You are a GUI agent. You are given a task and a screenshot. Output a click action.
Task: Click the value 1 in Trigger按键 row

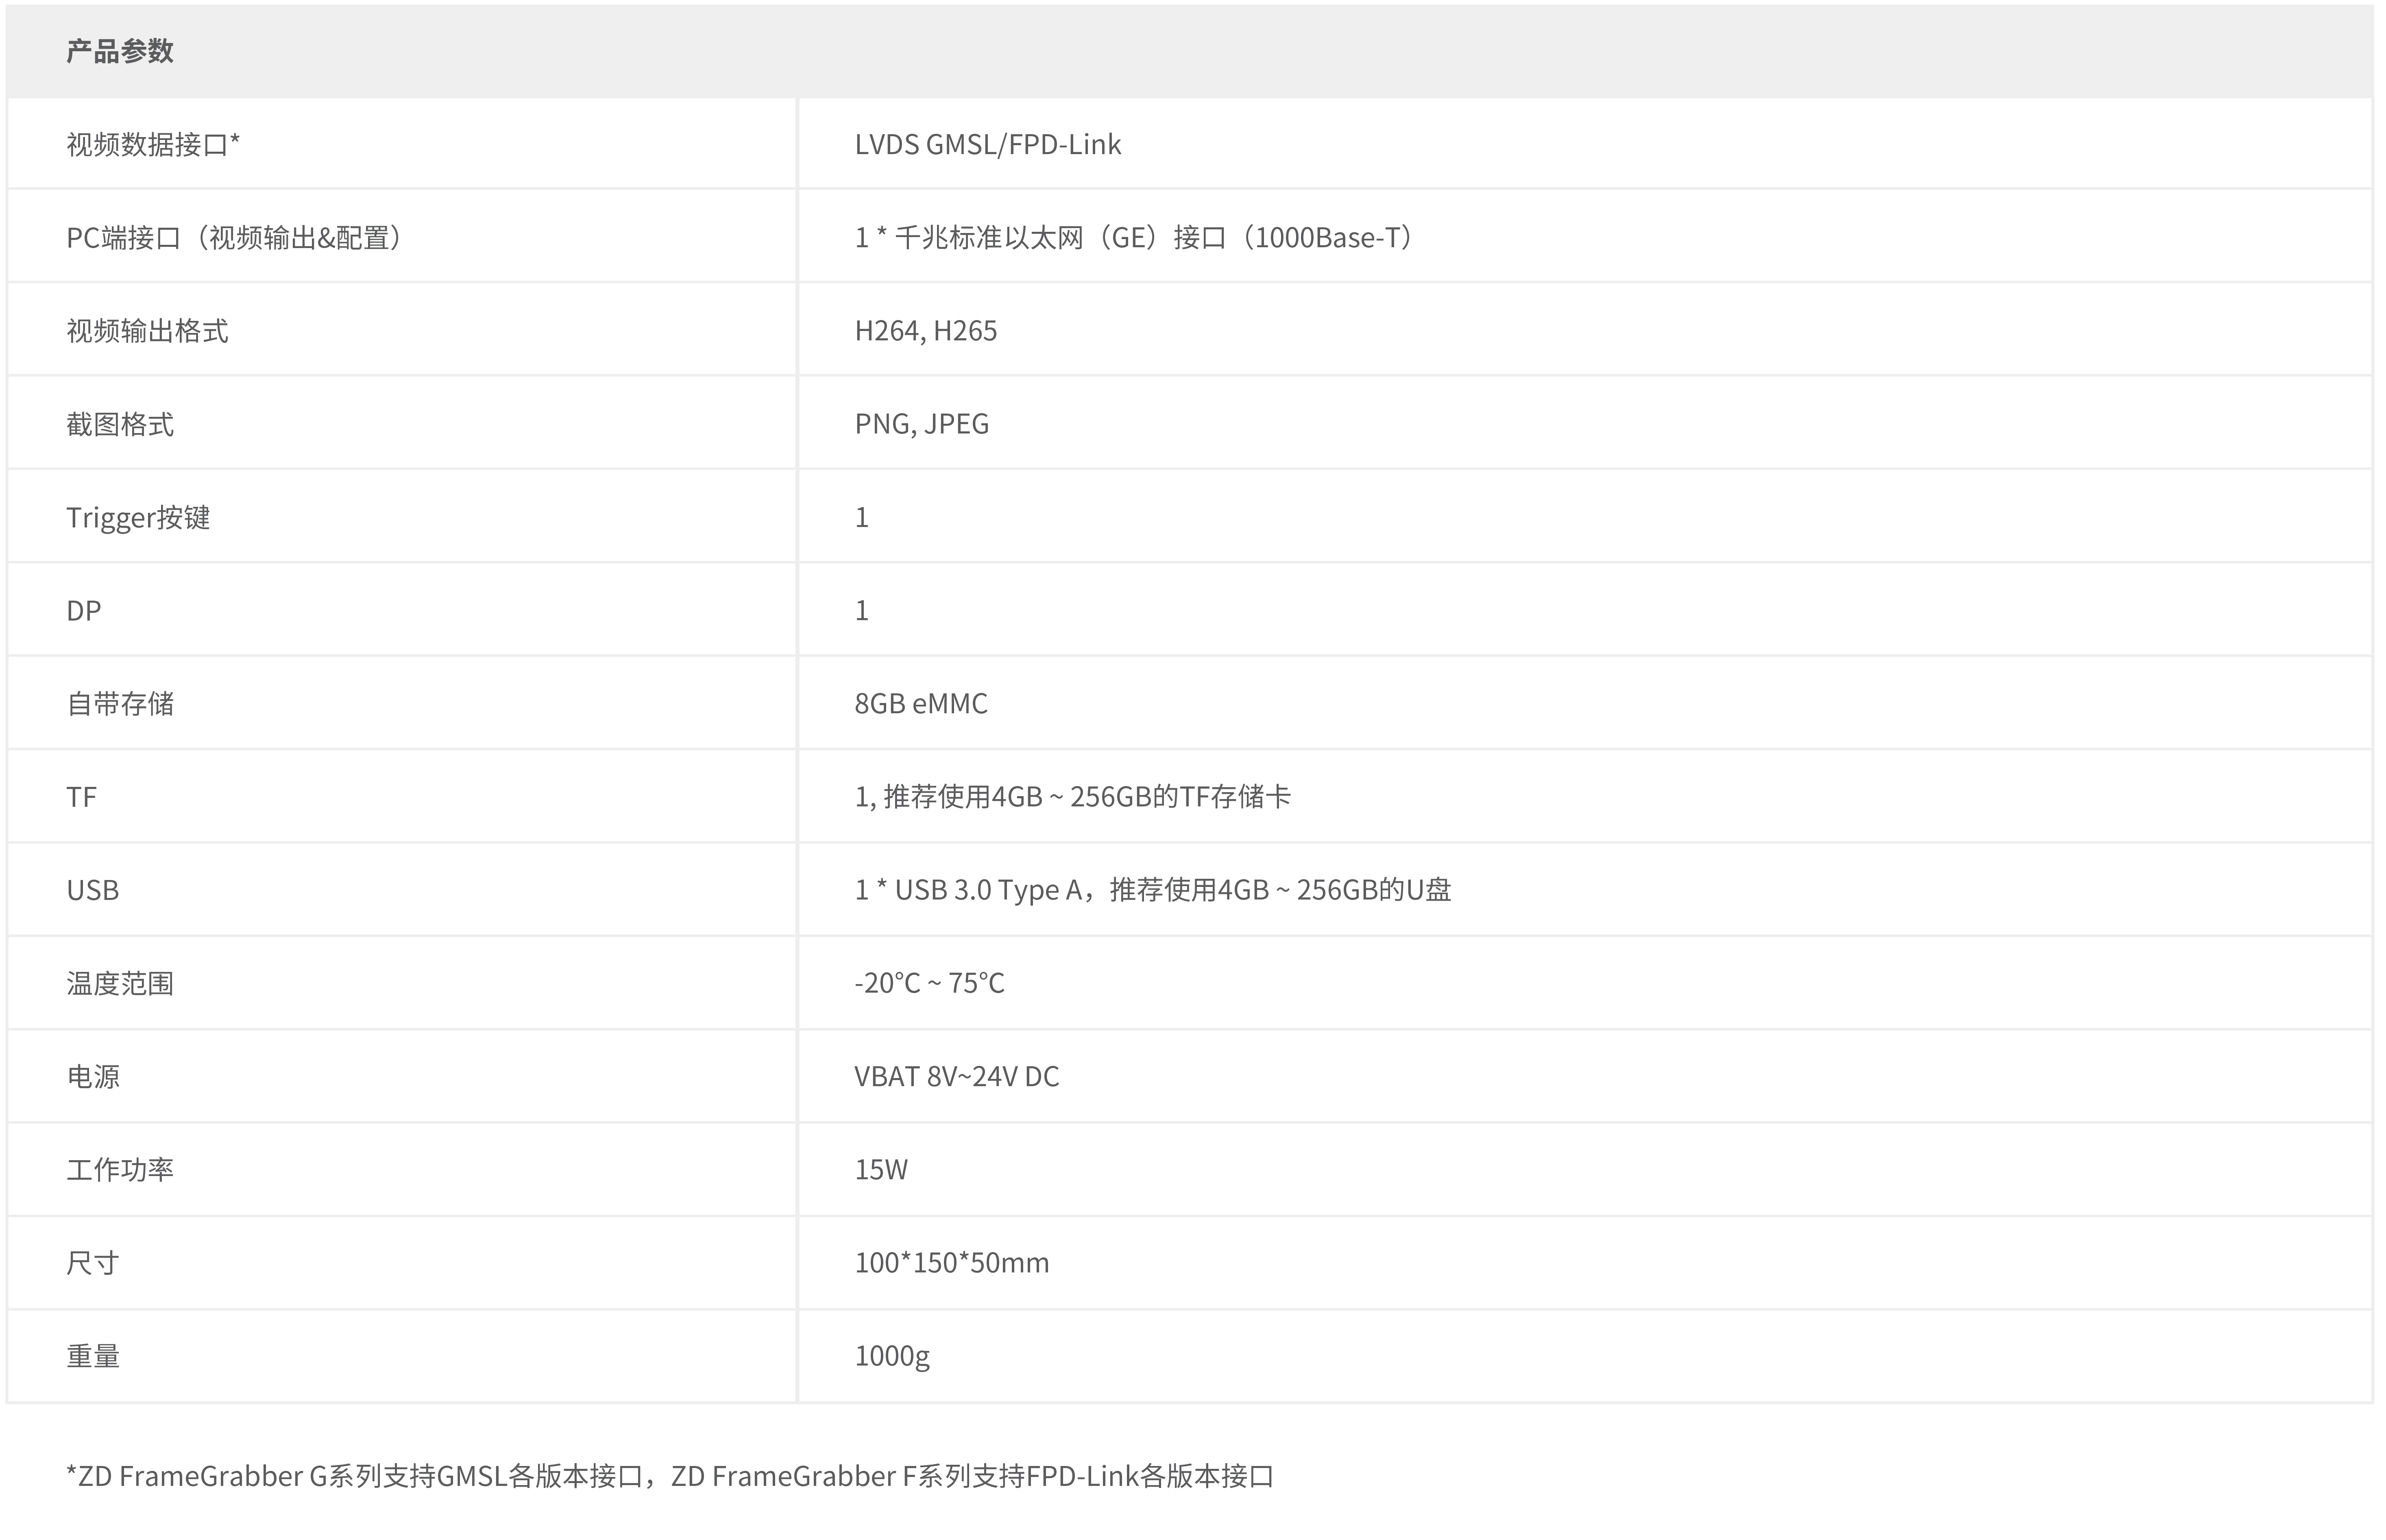862,517
